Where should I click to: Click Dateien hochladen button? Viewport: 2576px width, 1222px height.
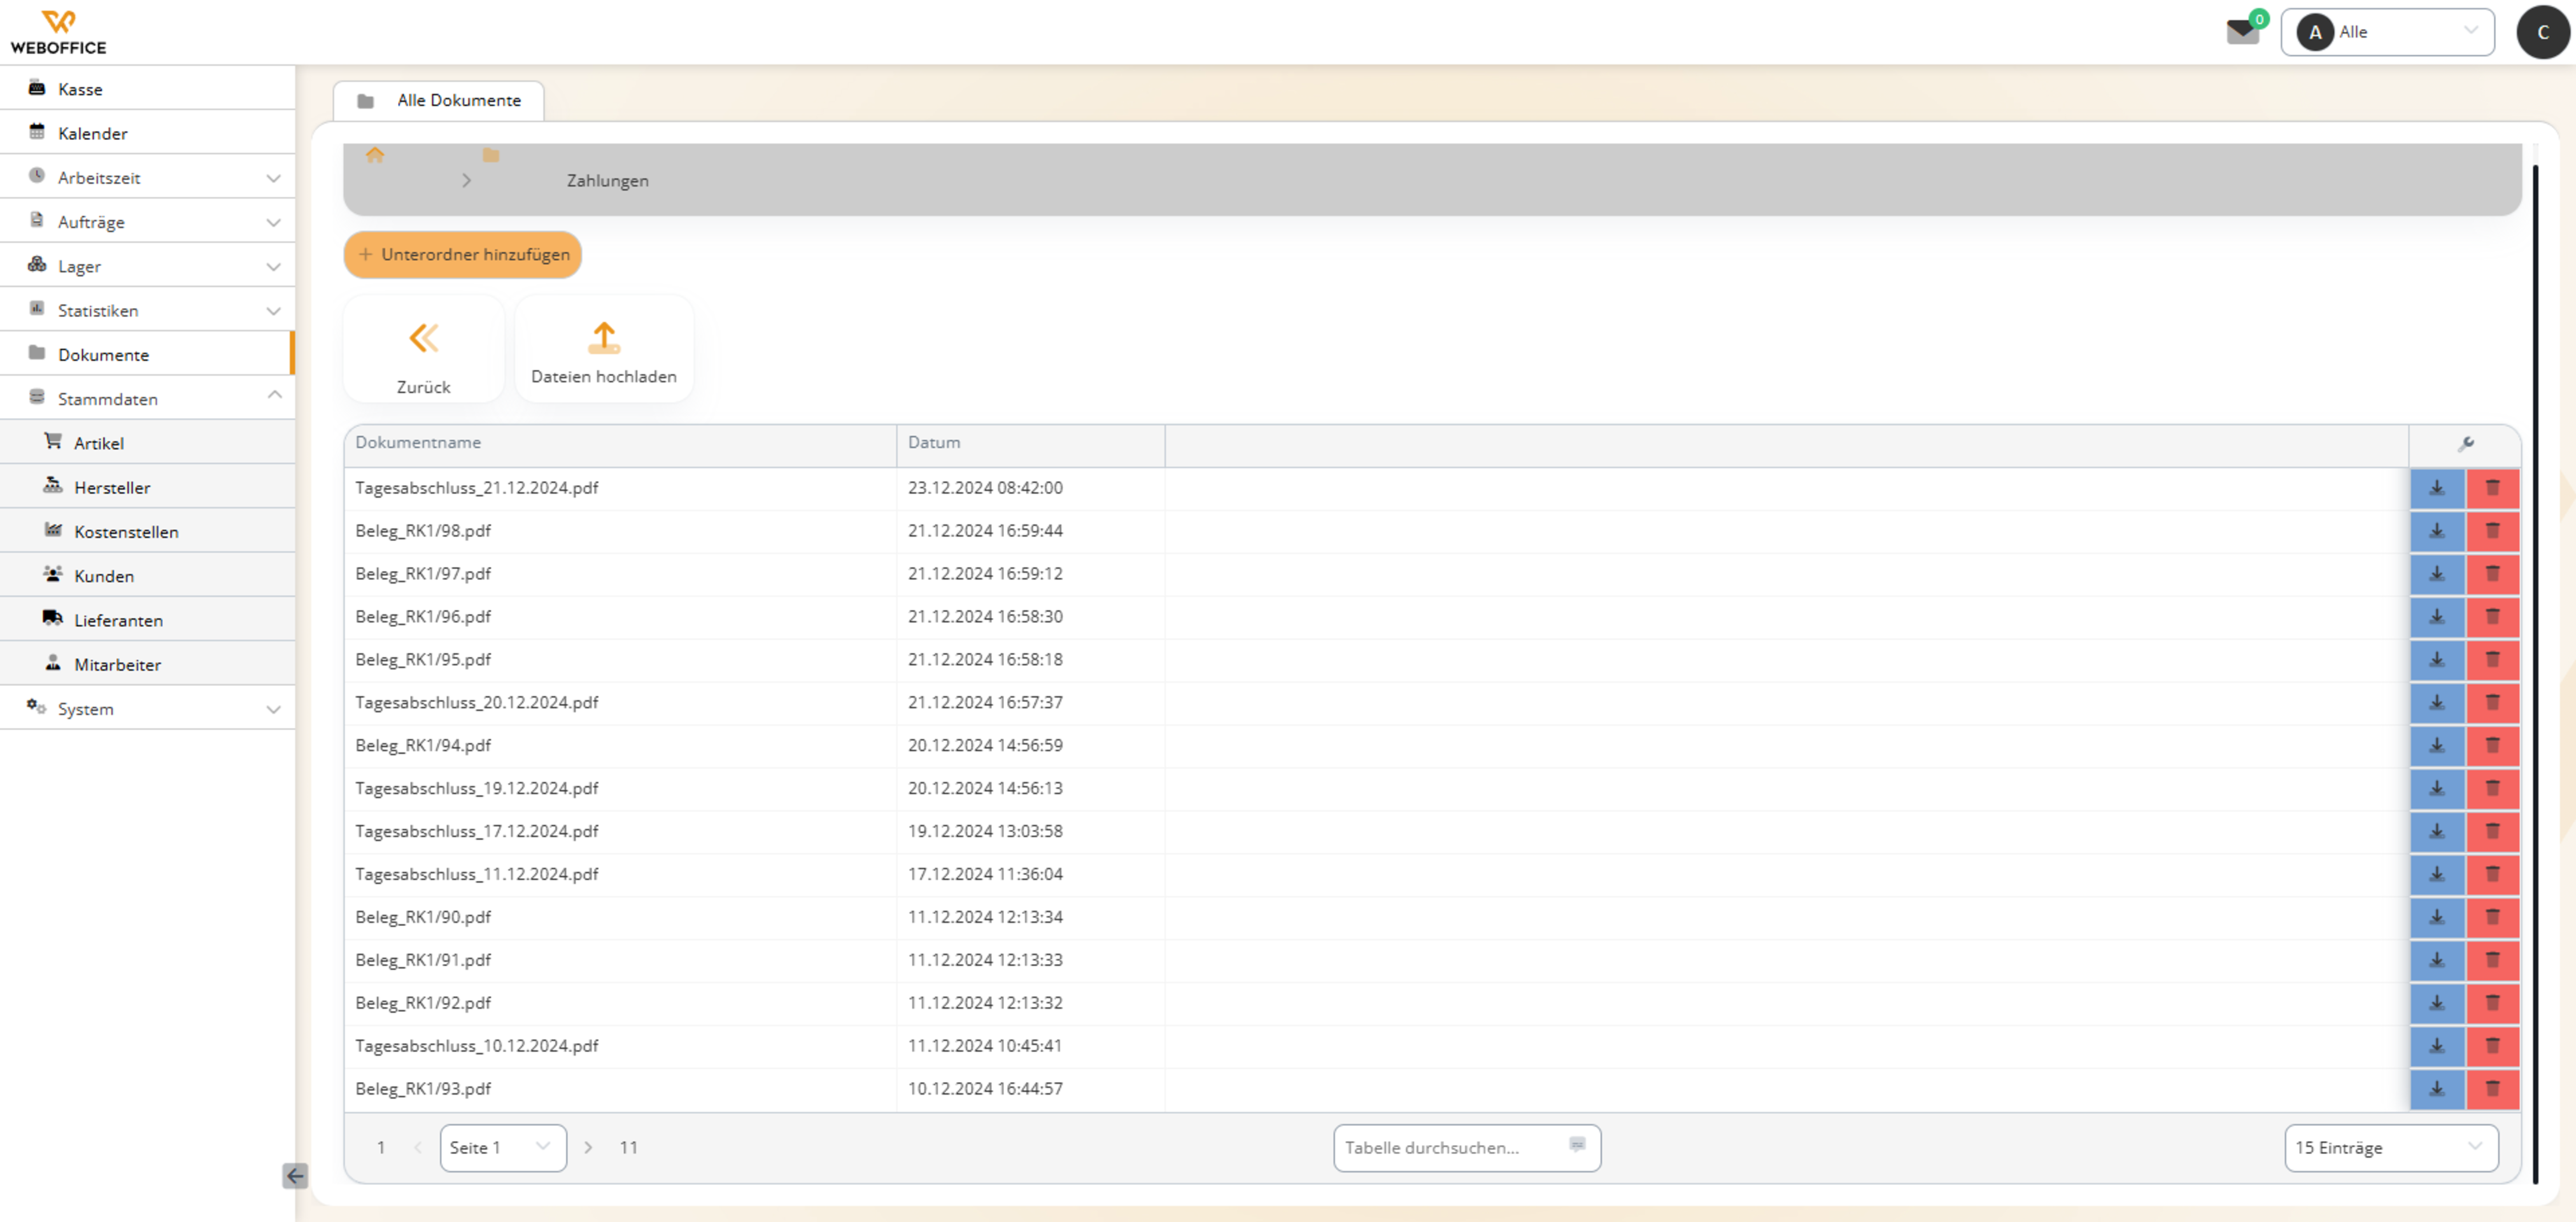click(604, 350)
